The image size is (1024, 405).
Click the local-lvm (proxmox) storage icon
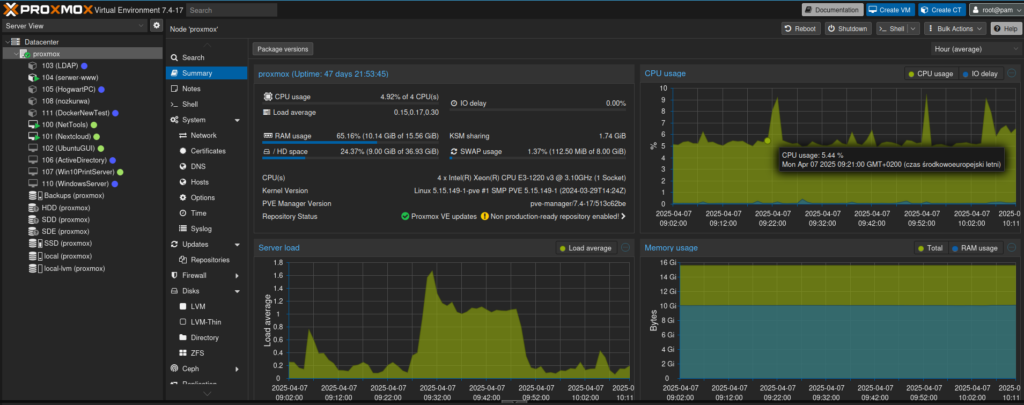[x=33, y=268]
